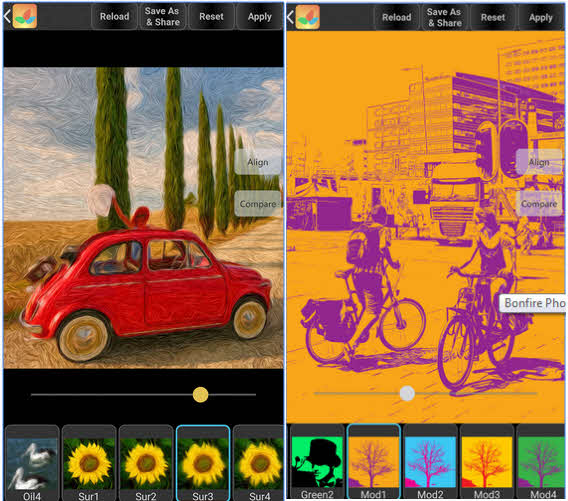Click the yellow slider knob under car image
This screenshot has height=501, width=568.
pos(200,394)
